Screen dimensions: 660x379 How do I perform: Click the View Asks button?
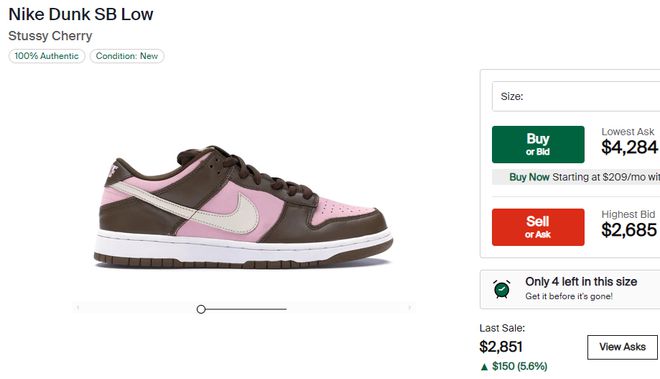click(622, 347)
